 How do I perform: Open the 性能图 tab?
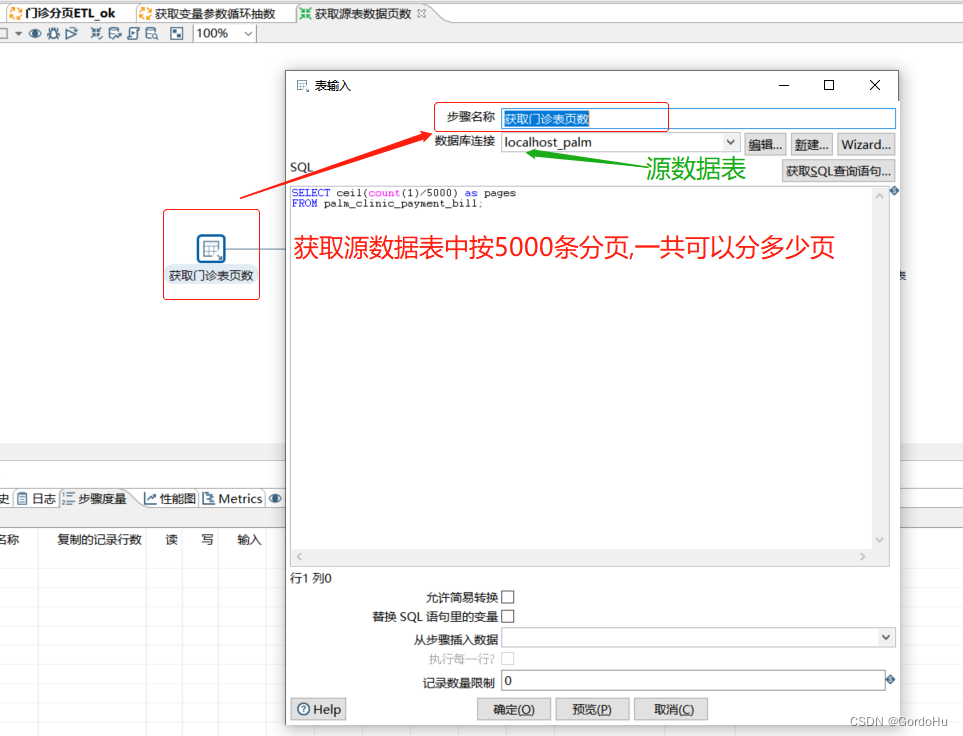coord(170,499)
